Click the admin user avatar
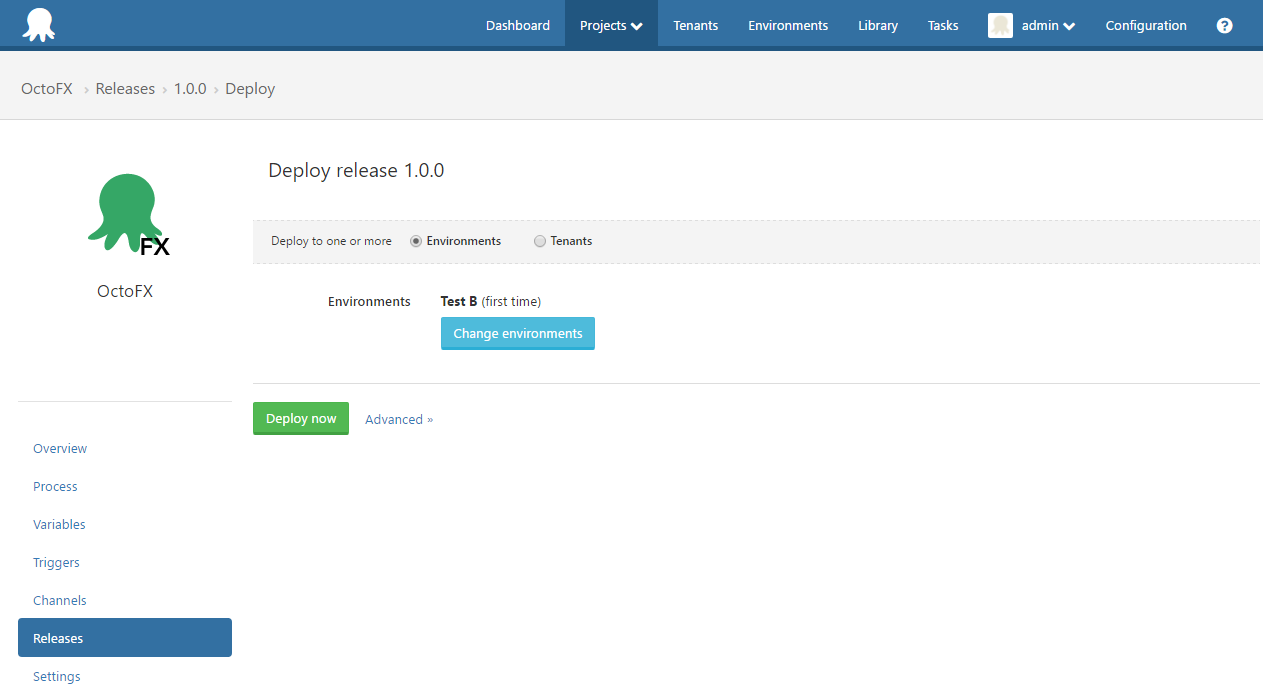This screenshot has height=698, width=1263. tap(1000, 25)
